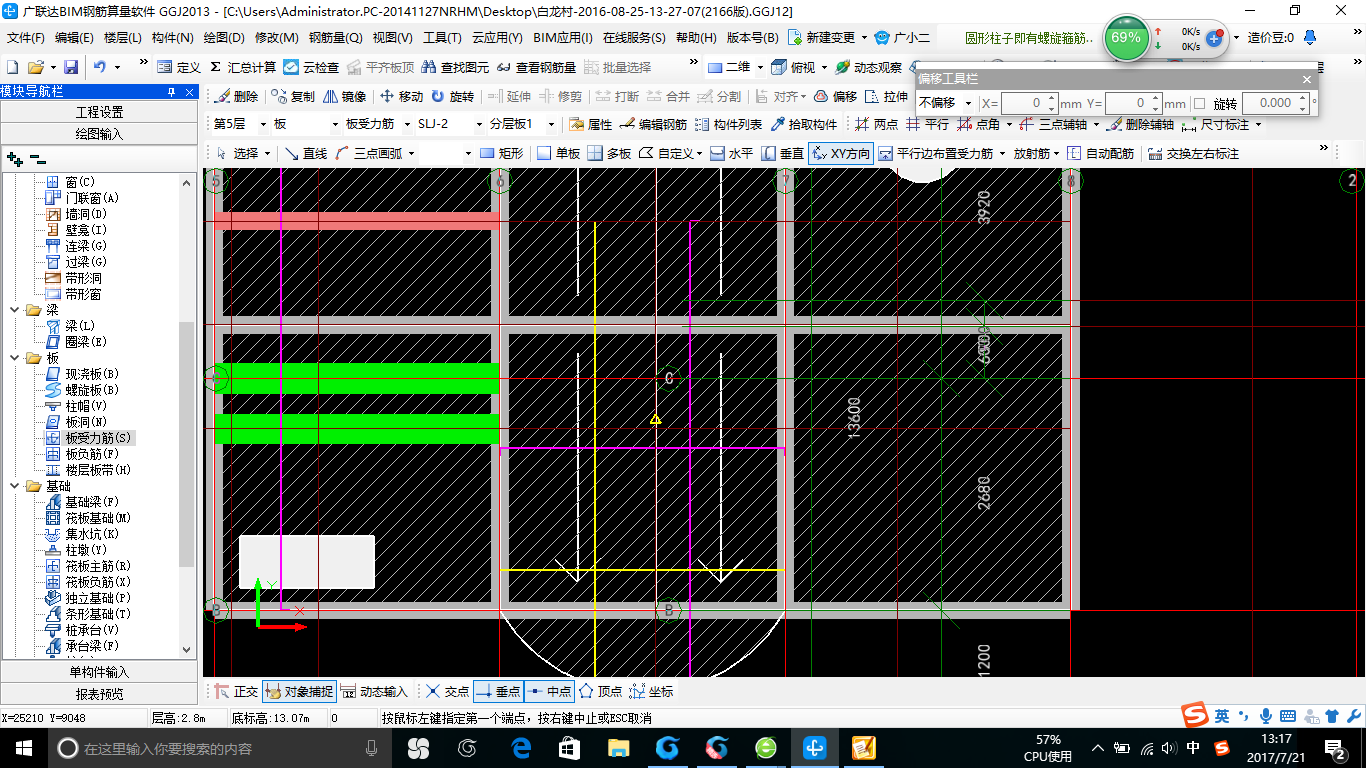Start 云检查 cloud check
This screenshot has width=1366, height=768.
pos(311,67)
